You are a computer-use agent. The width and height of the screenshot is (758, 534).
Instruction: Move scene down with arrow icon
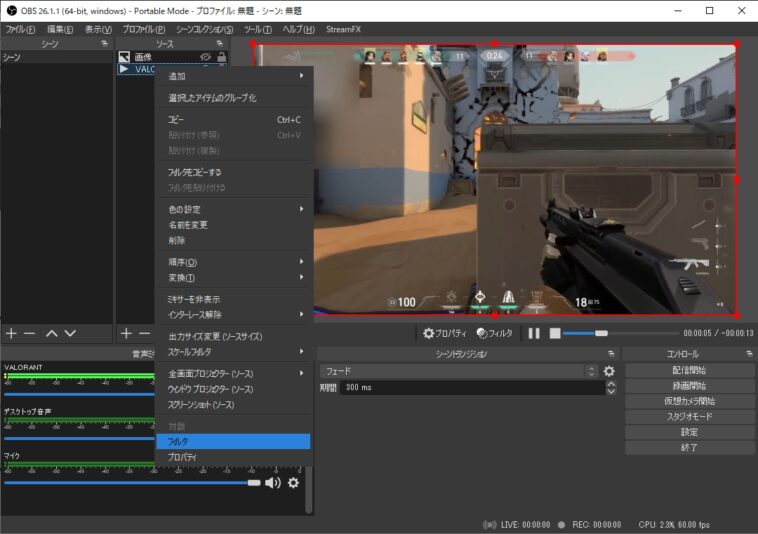coord(70,333)
